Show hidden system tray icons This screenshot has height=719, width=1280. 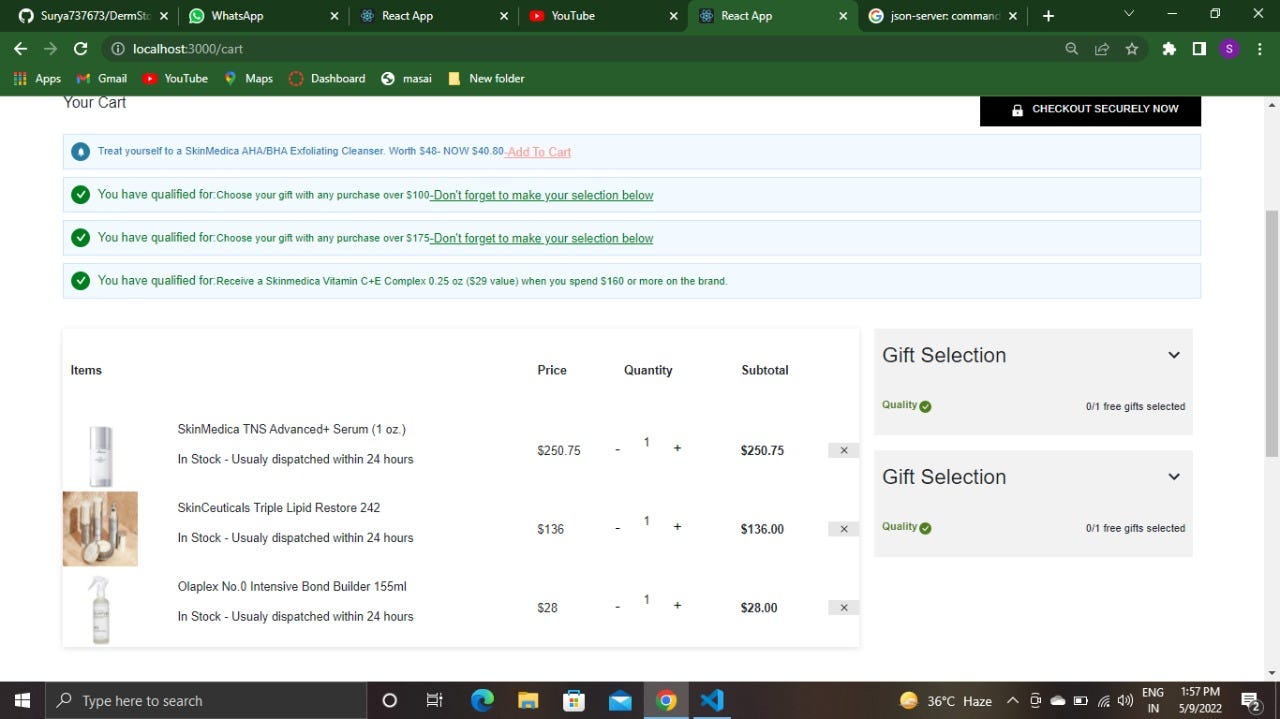1012,701
